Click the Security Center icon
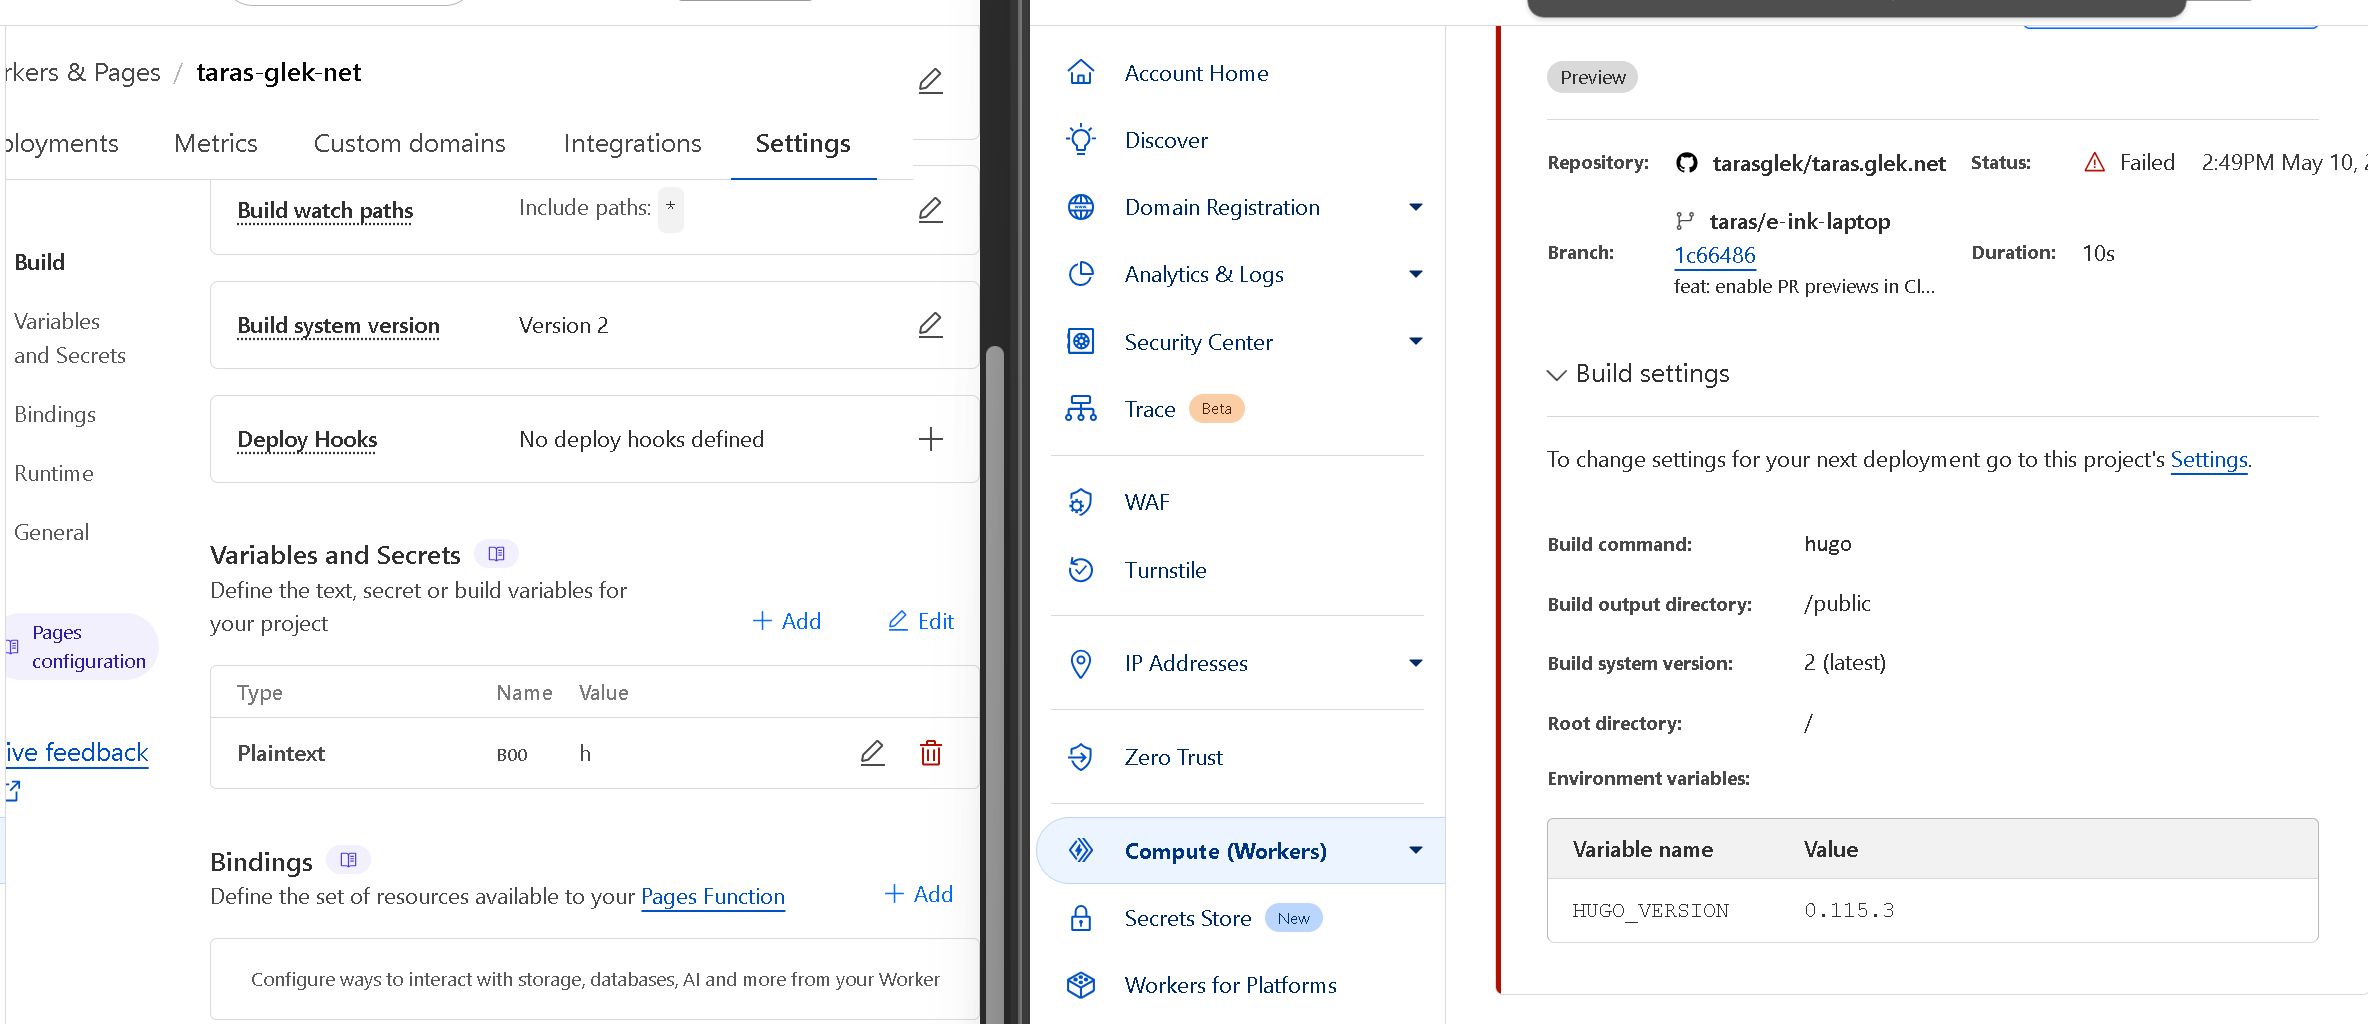The height and width of the screenshot is (1024, 2368). tap(1081, 342)
